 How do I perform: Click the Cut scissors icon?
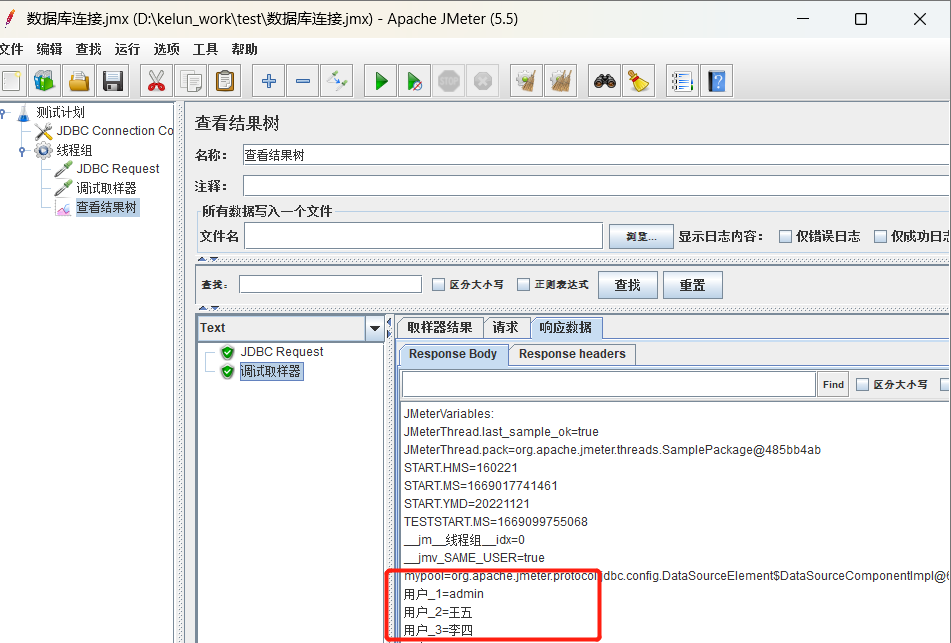click(156, 81)
